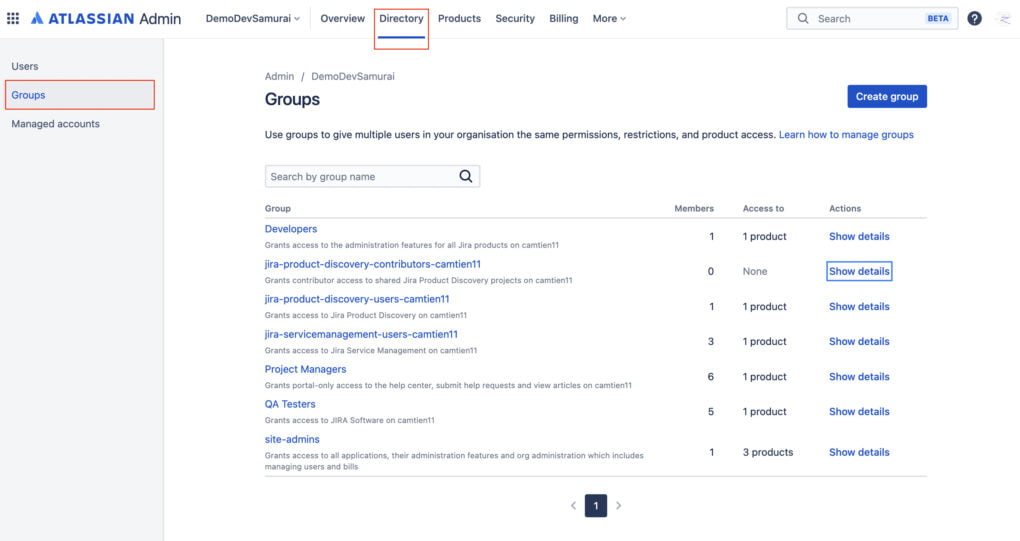Open the Billing tab

click(x=563, y=18)
